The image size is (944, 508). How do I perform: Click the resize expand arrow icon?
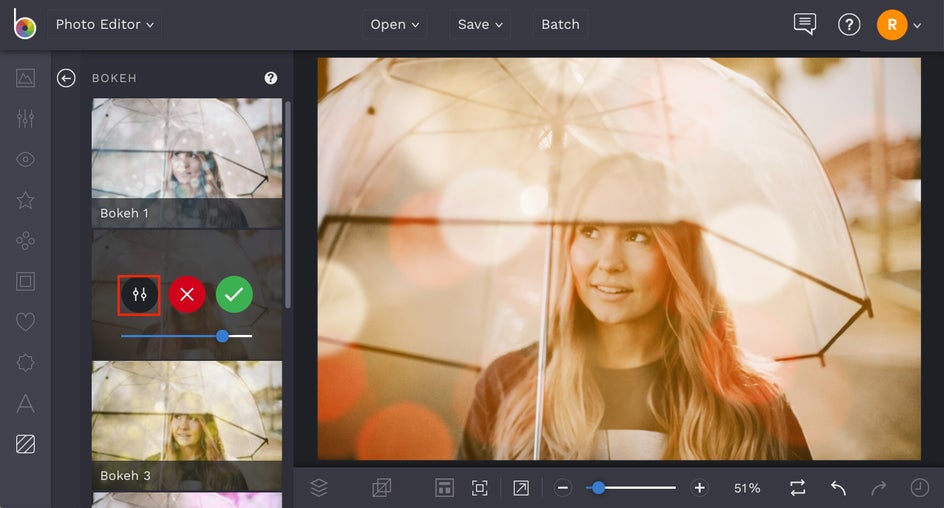pos(521,488)
